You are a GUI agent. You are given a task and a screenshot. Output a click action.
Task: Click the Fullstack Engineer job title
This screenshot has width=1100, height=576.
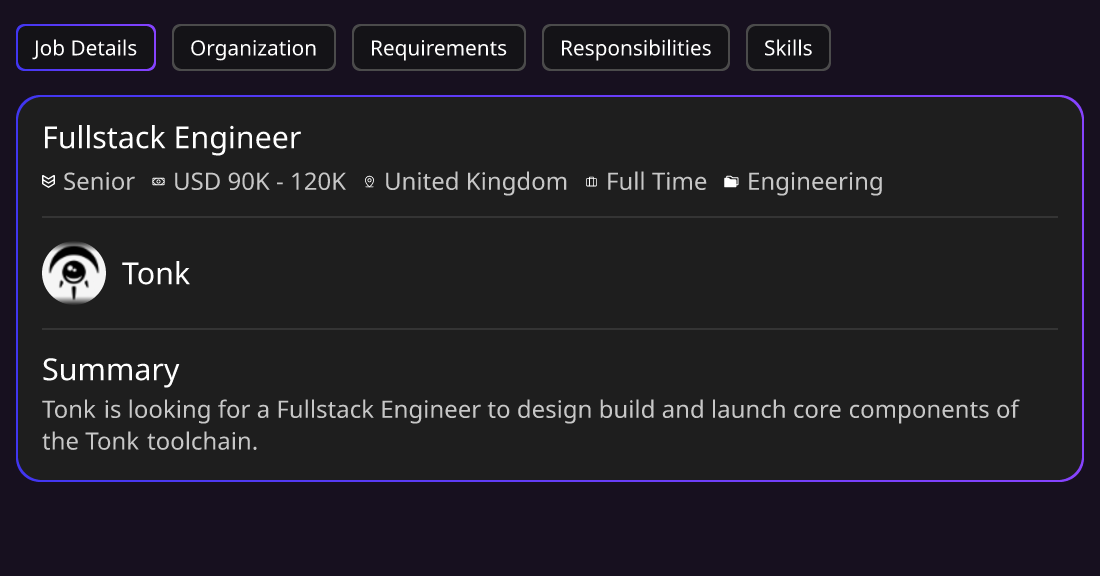[171, 138]
